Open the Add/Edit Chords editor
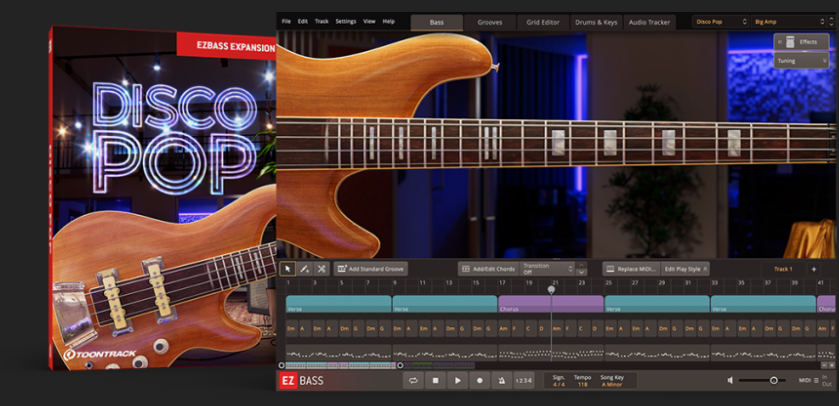This screenshot has width=839, height=406. [489, 269]
